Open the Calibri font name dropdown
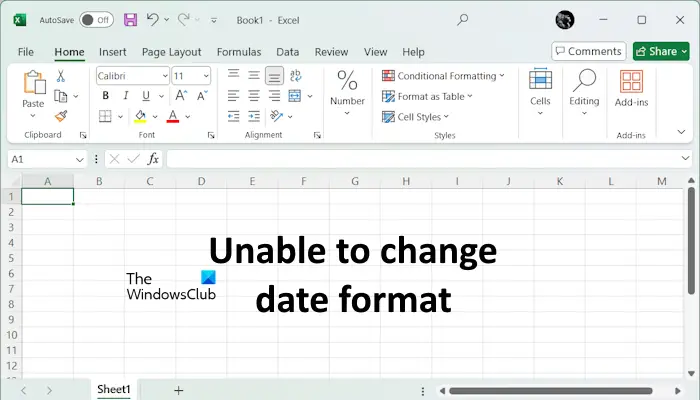 (x=165, y=76)
